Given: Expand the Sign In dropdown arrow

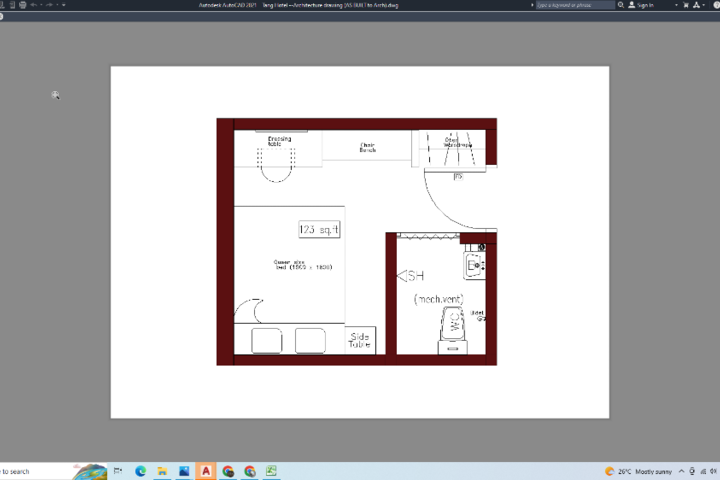Looking at the screenshot, I should tap(676, 5).
